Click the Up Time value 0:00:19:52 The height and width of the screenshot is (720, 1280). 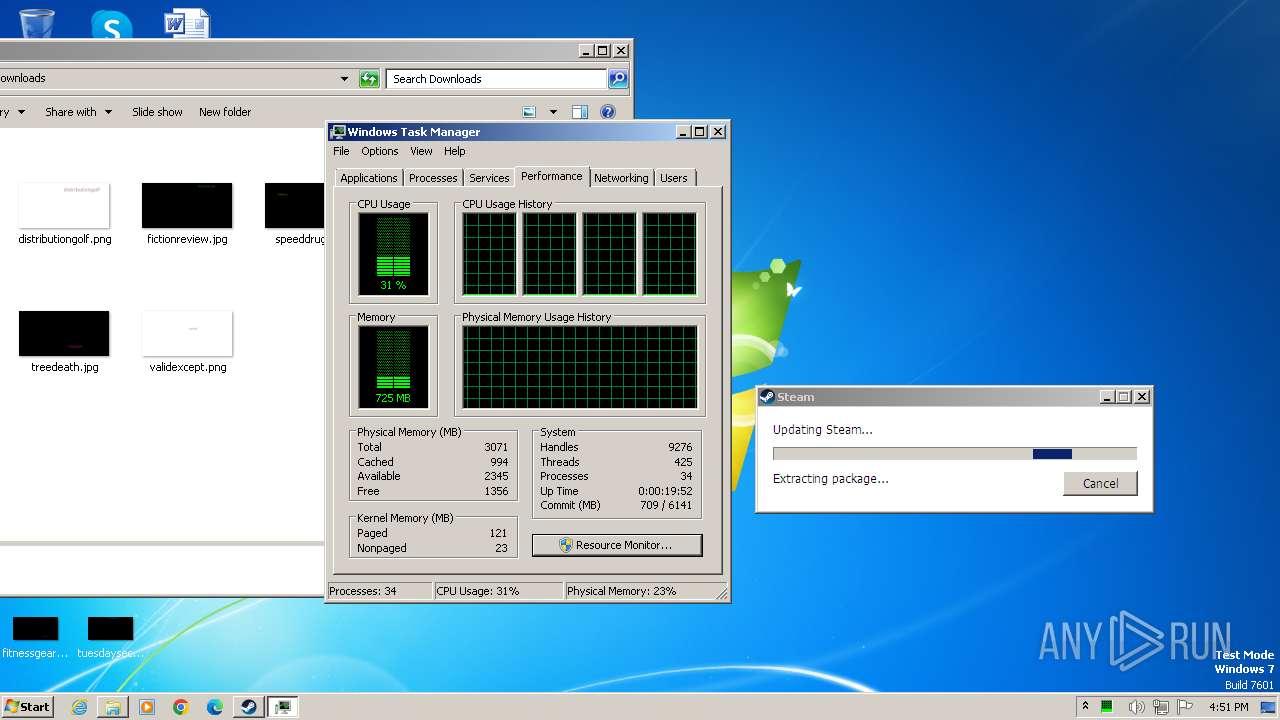pyautogui.click(x=665, y=491)
